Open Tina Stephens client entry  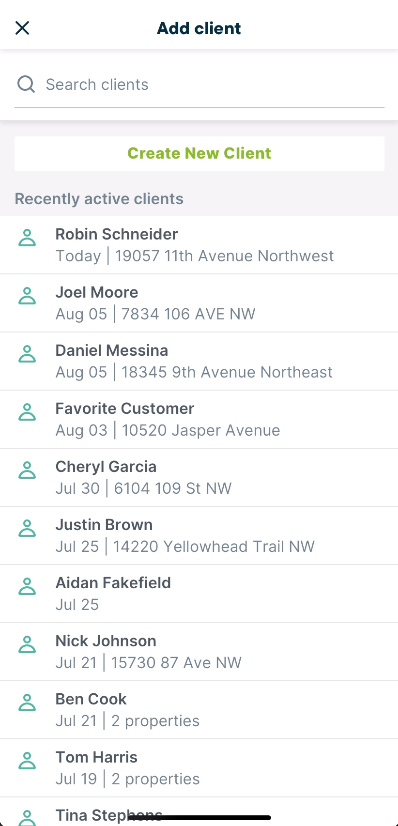[x=199, y=812]
